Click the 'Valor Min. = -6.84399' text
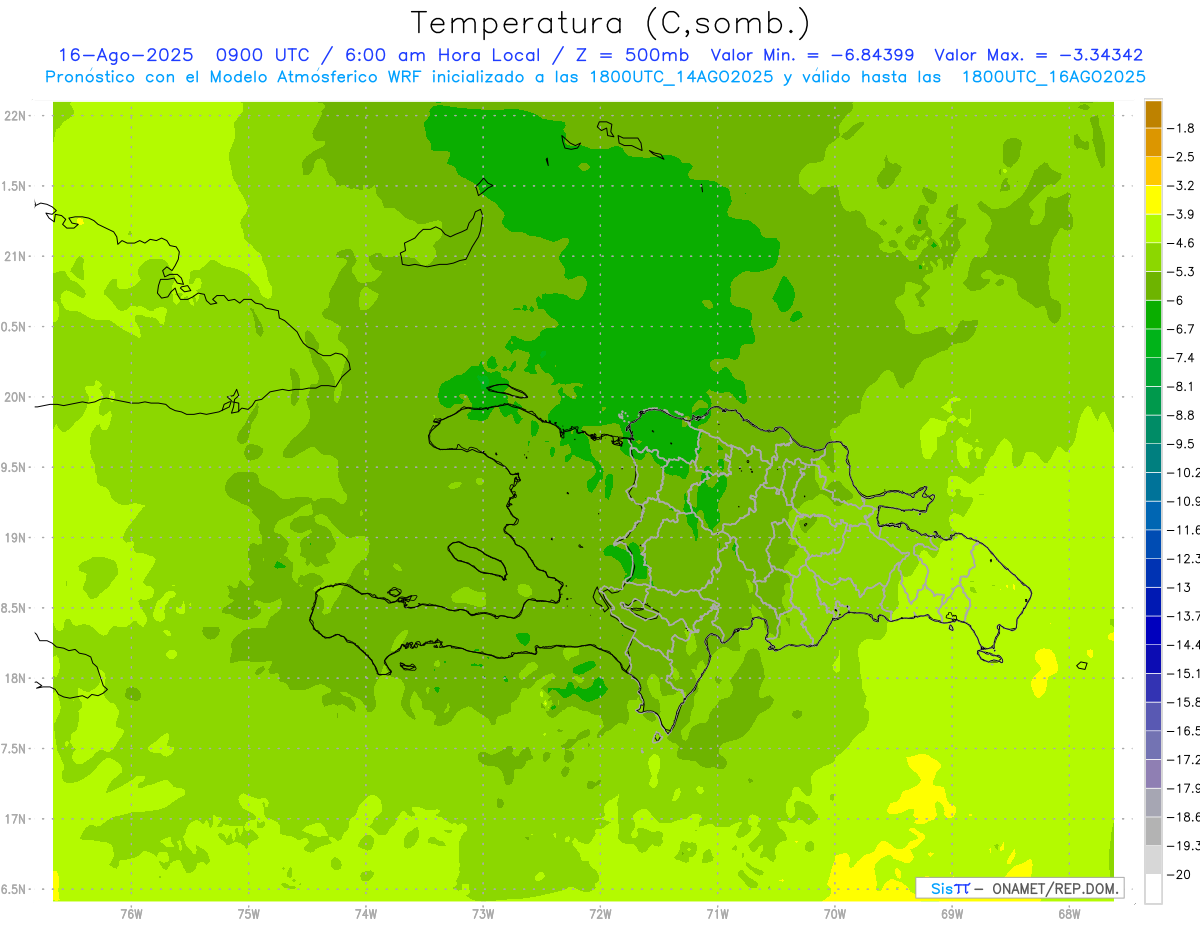 tap(812, 55)
